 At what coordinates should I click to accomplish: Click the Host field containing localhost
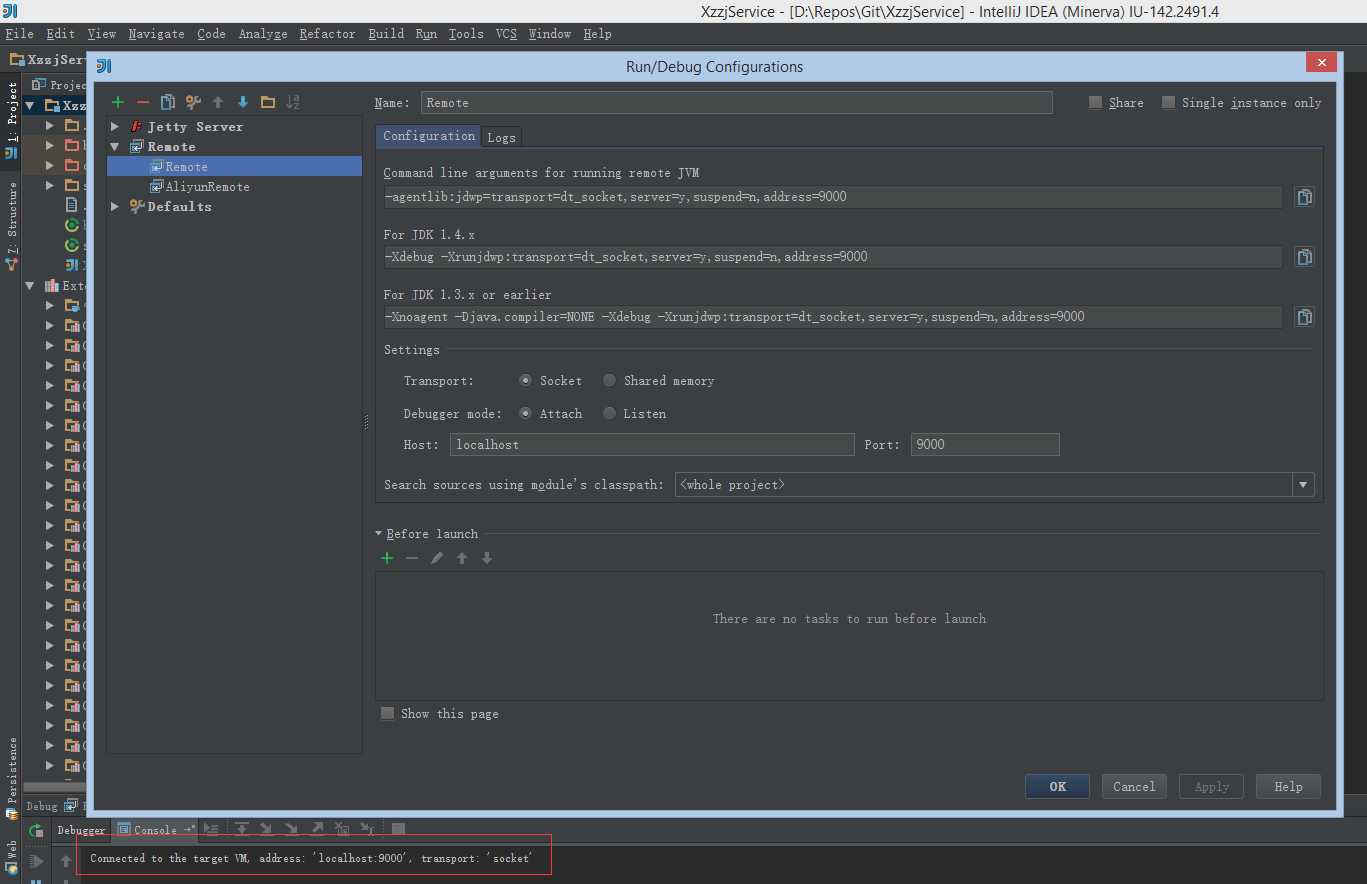(651, 445)
